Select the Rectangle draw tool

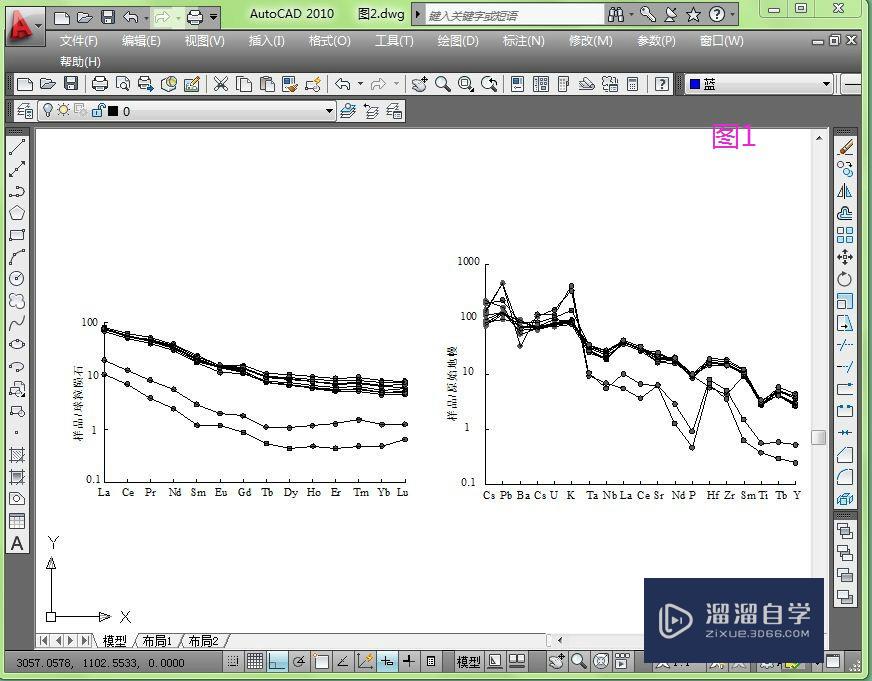pos(17,235)
